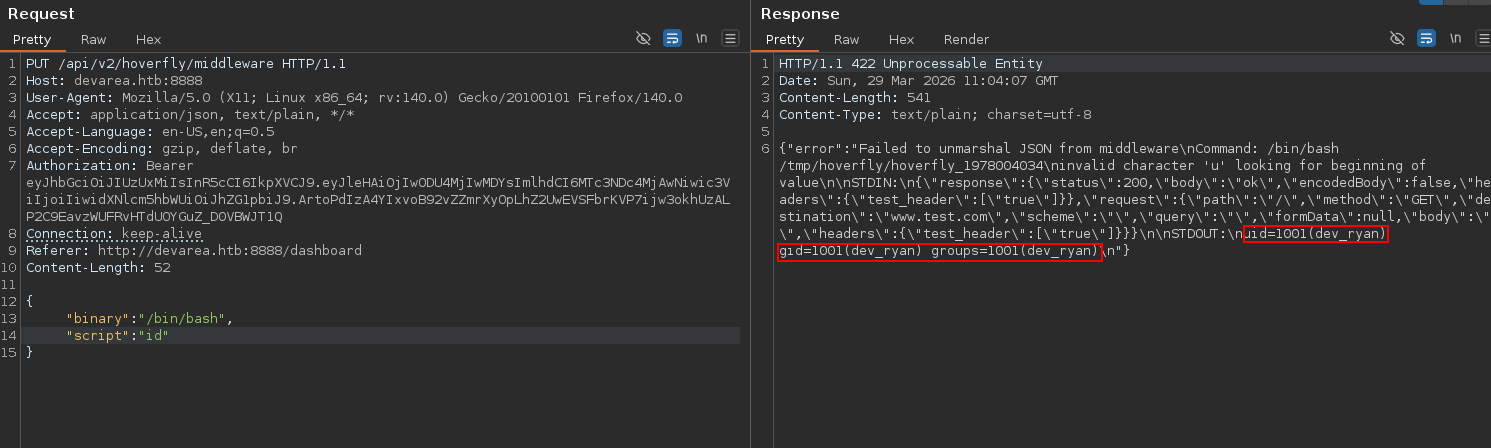Toggle word wrap in the Response panel

coord(1427,39)
